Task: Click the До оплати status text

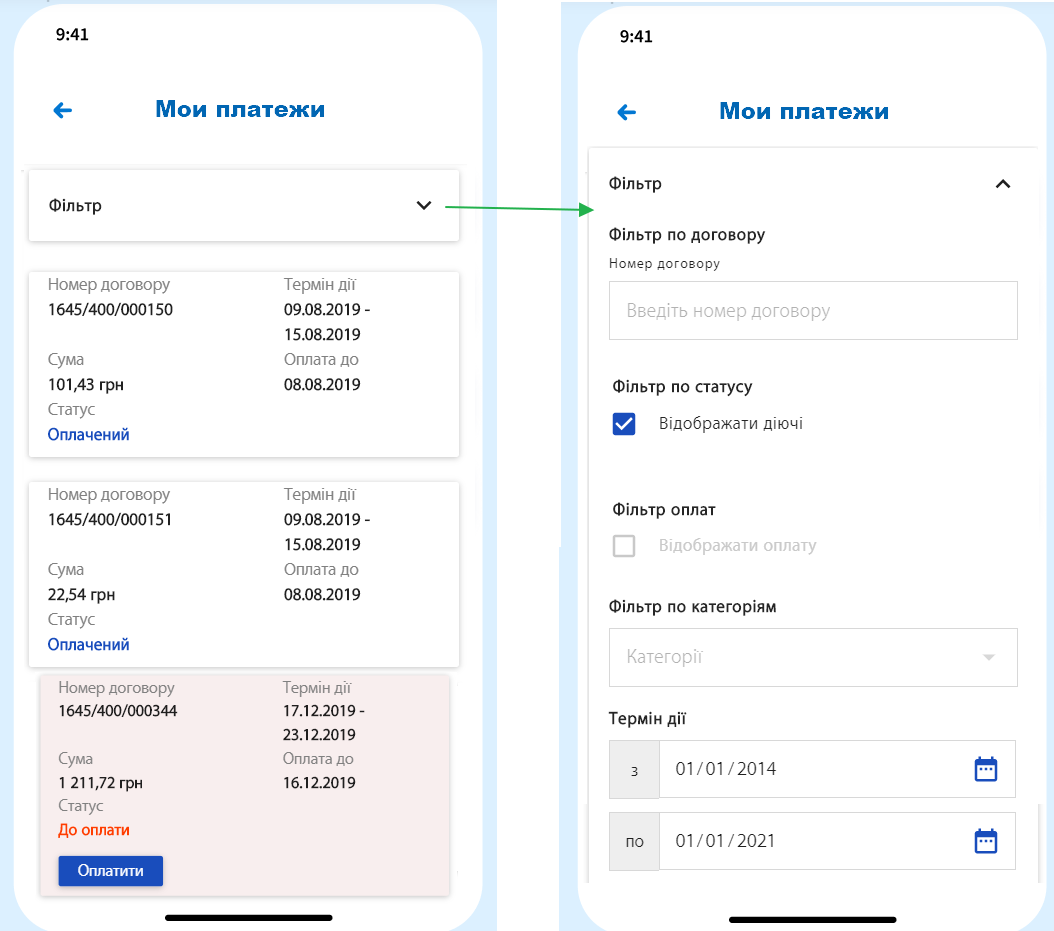Action: click(94, 830)
